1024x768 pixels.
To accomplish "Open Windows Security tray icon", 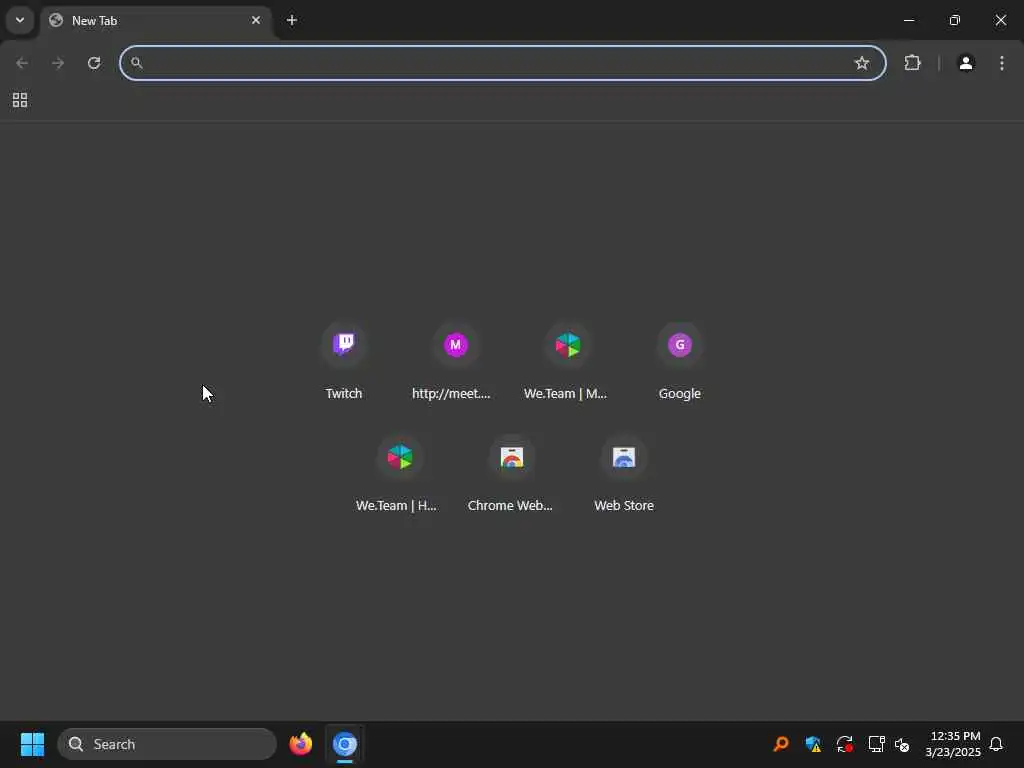I will 813,744.
